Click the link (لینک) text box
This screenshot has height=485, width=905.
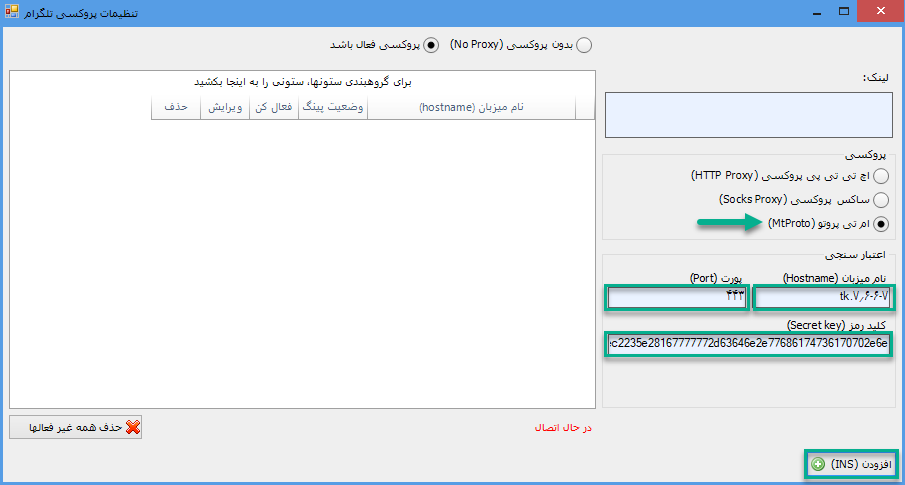(x=747, y=115)
